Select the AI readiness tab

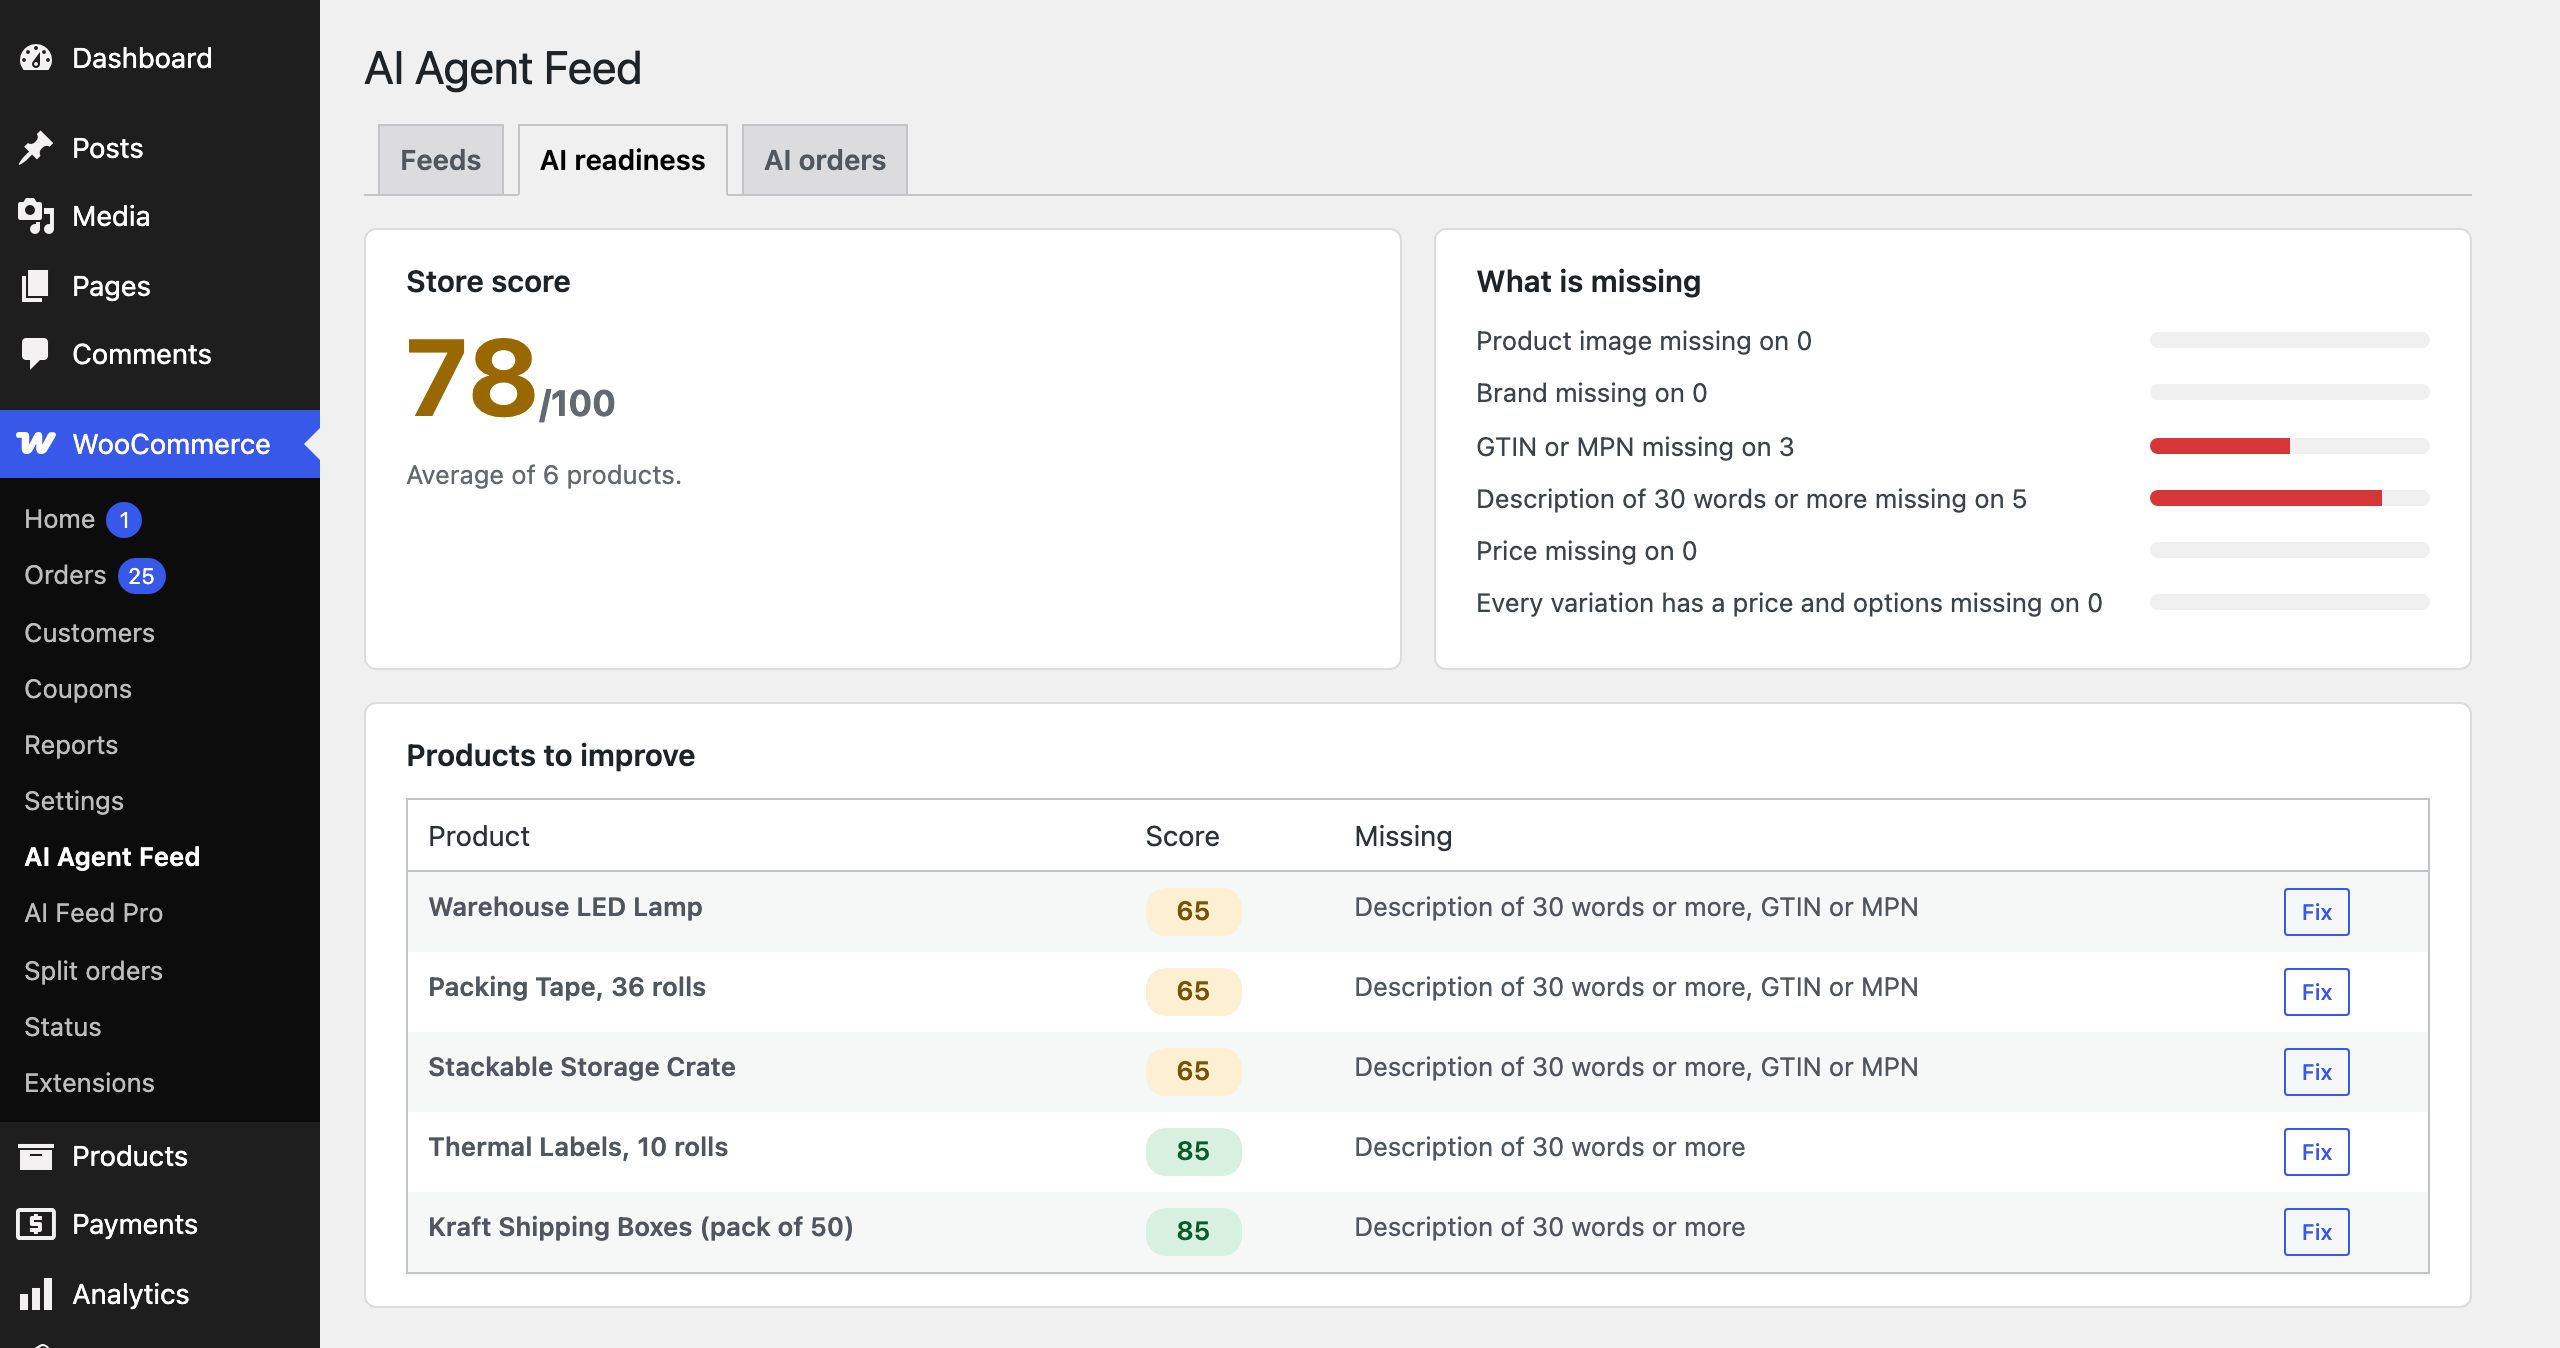pyautogui.click(x=622, y=160)
